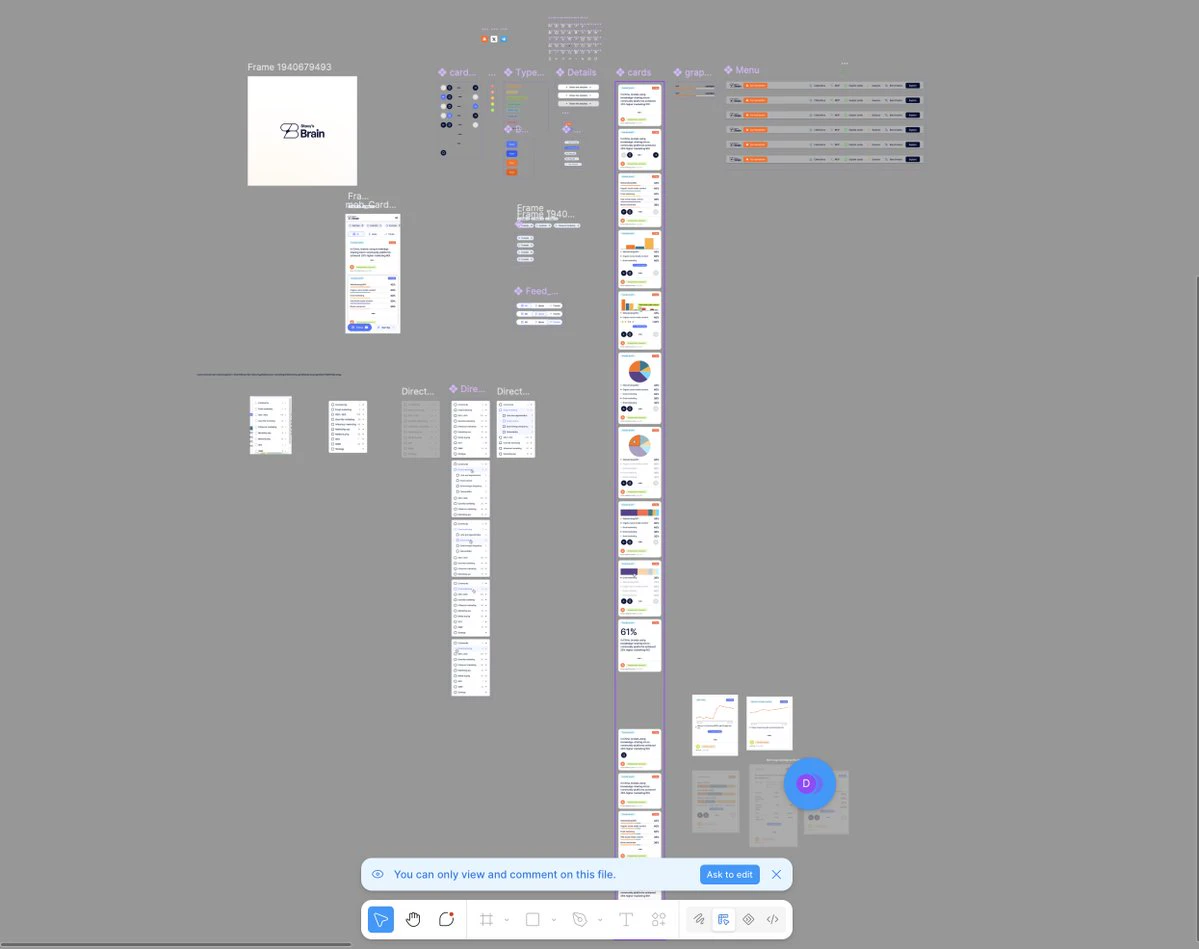Viewport: 1199px width, 949px height.
Task: Select the Dire... component label
Action: point(467,389)
